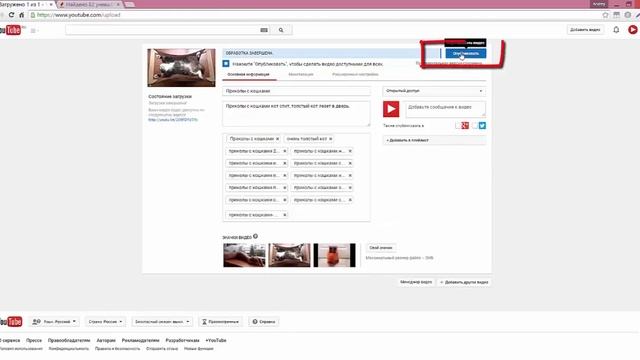This screenshot has height=360, width=640.
Task: Bookmark this page with the star icon
Action: click(605, 15)
